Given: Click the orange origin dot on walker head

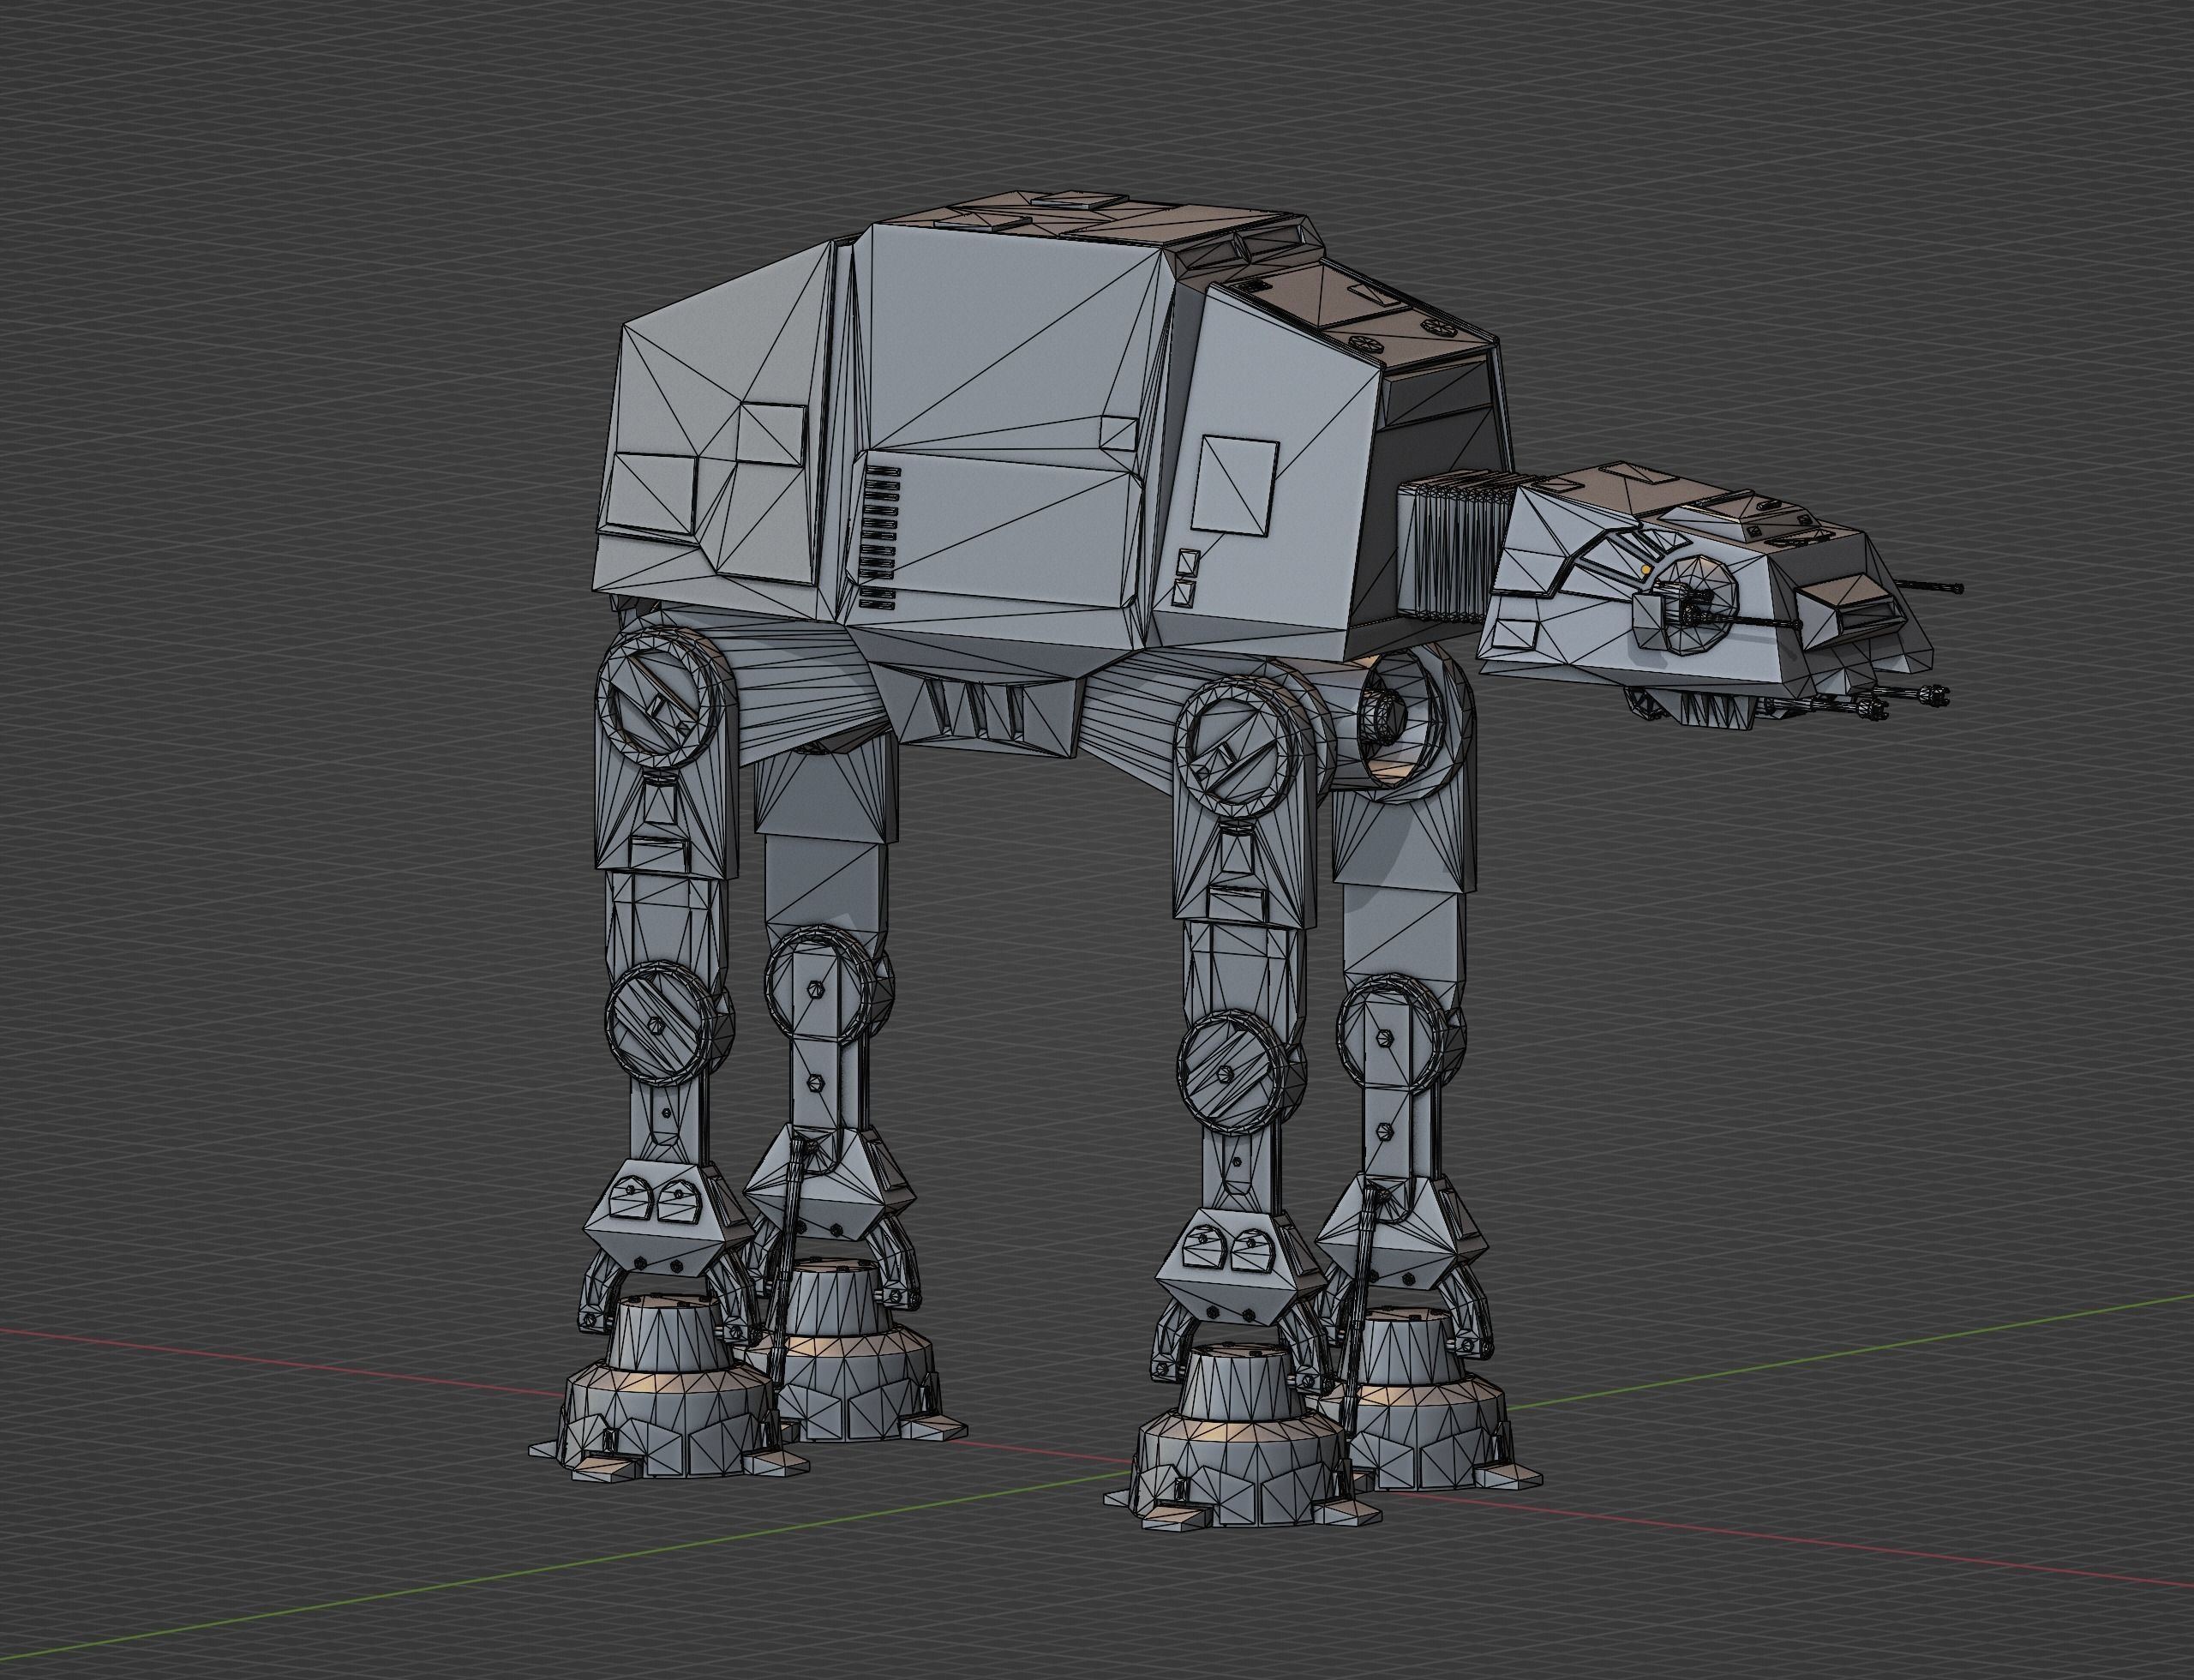Looking at the screenshot, I should tap(1646, 569).
